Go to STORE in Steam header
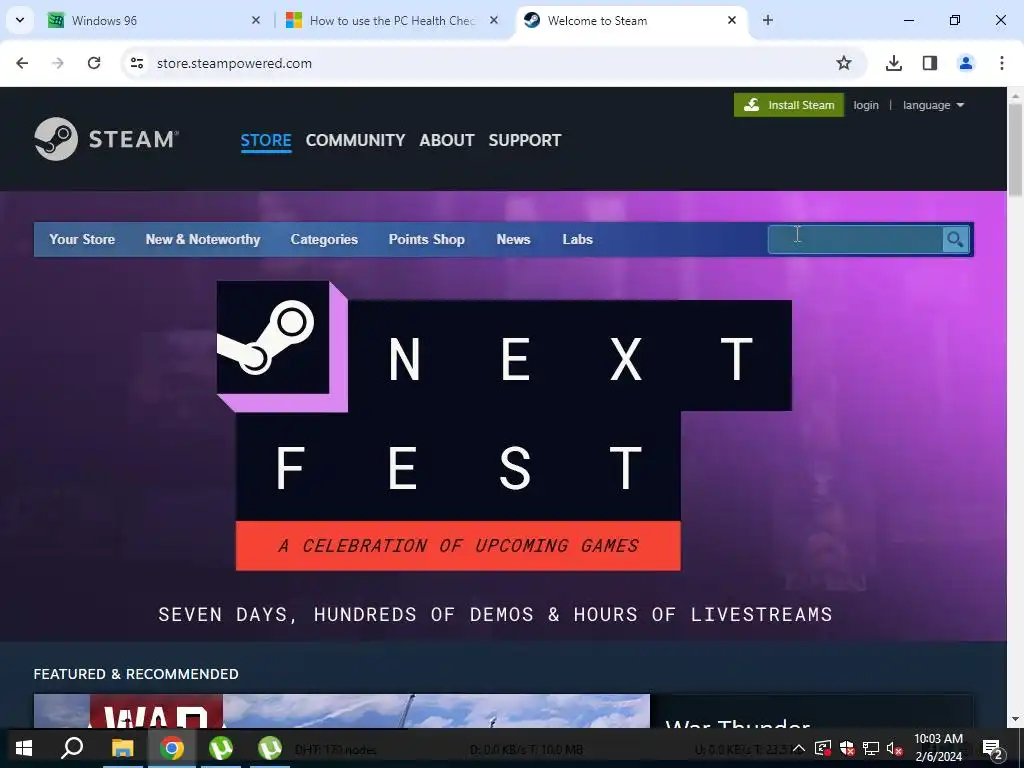The image size is (1024, 768). click(266, 140)
